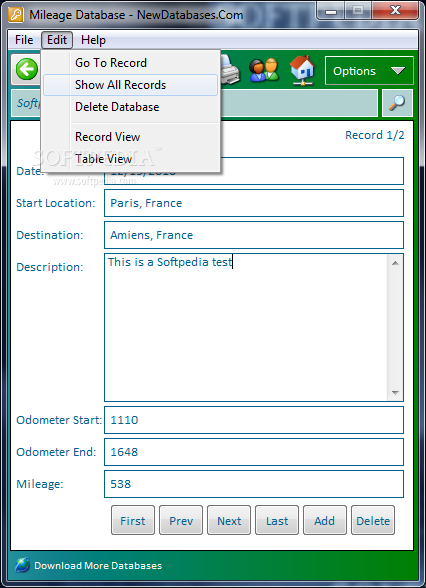Open Download More Databases link
This screenshot has height=588, width=426.
point(98,566)
